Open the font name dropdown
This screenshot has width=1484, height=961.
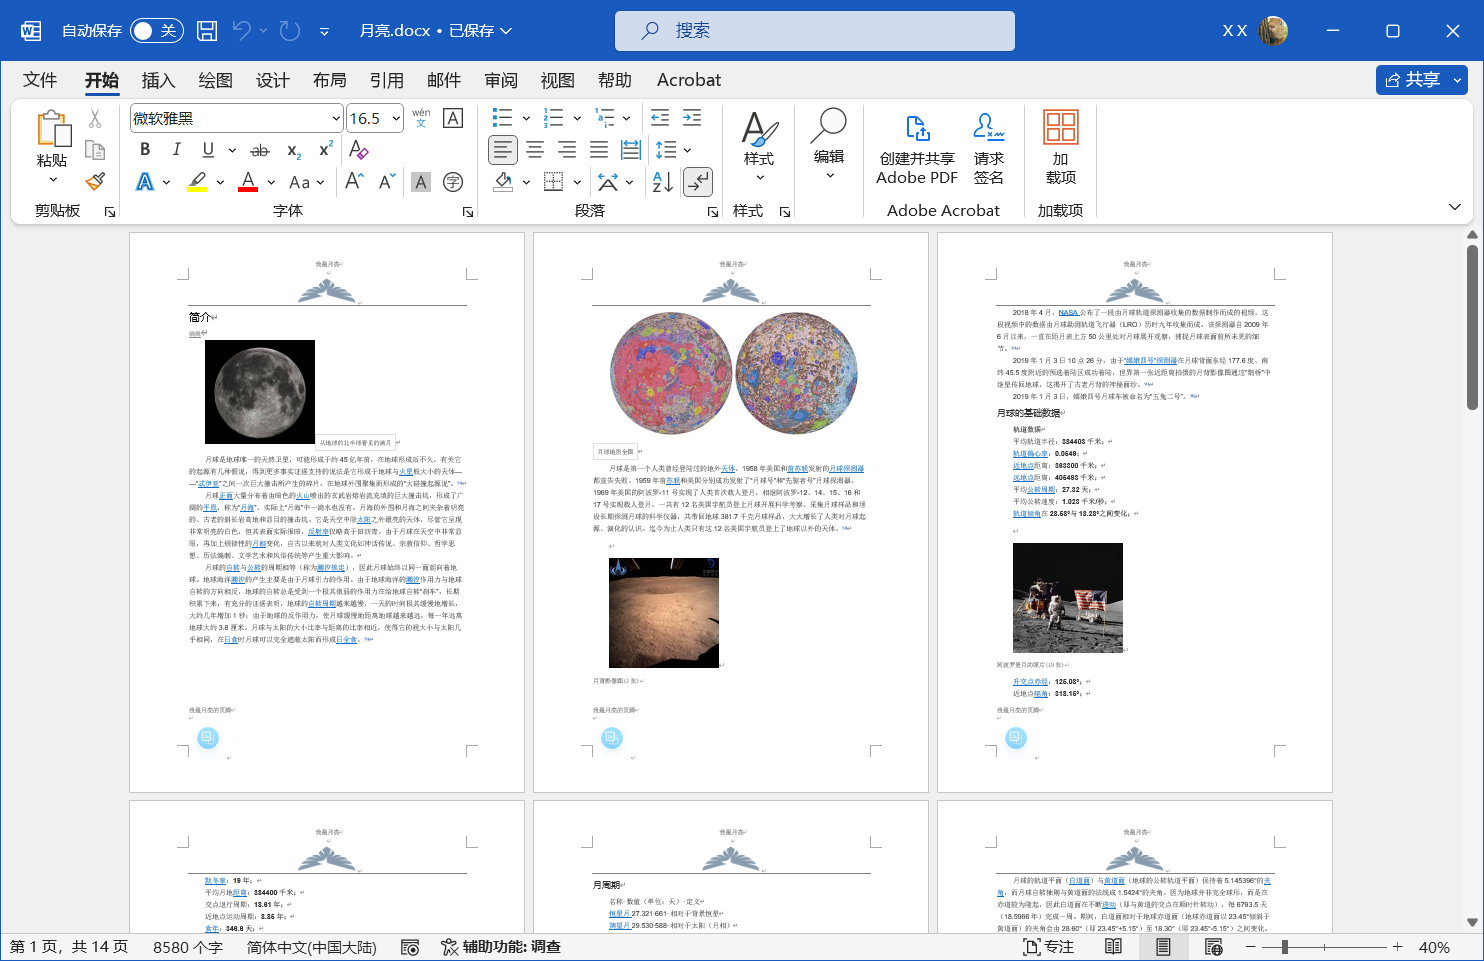(x=336, y=118)
